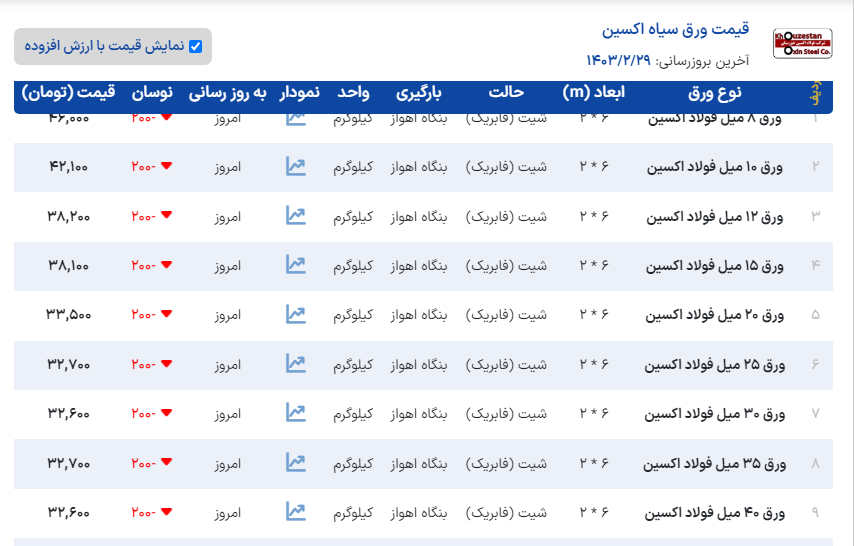Show chart icon for 15 mm Oxin sheet
Viewport: 854px width, 546px height.
tap(295, 265)
